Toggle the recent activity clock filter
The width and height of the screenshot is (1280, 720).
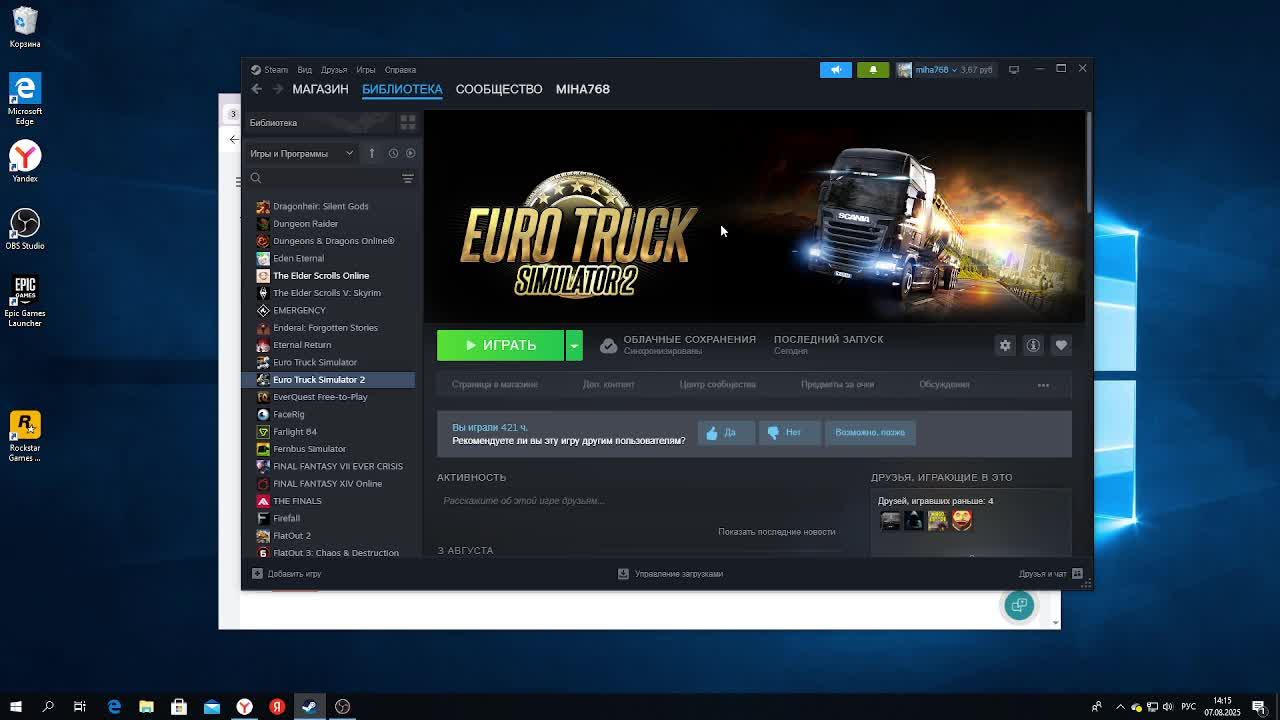(393, 153)
